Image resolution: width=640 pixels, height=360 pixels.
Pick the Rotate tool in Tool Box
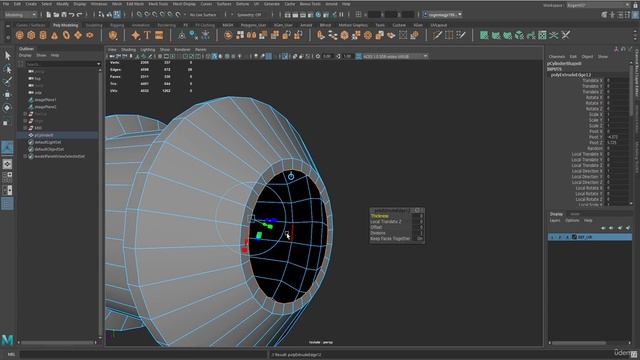[7, 108]
